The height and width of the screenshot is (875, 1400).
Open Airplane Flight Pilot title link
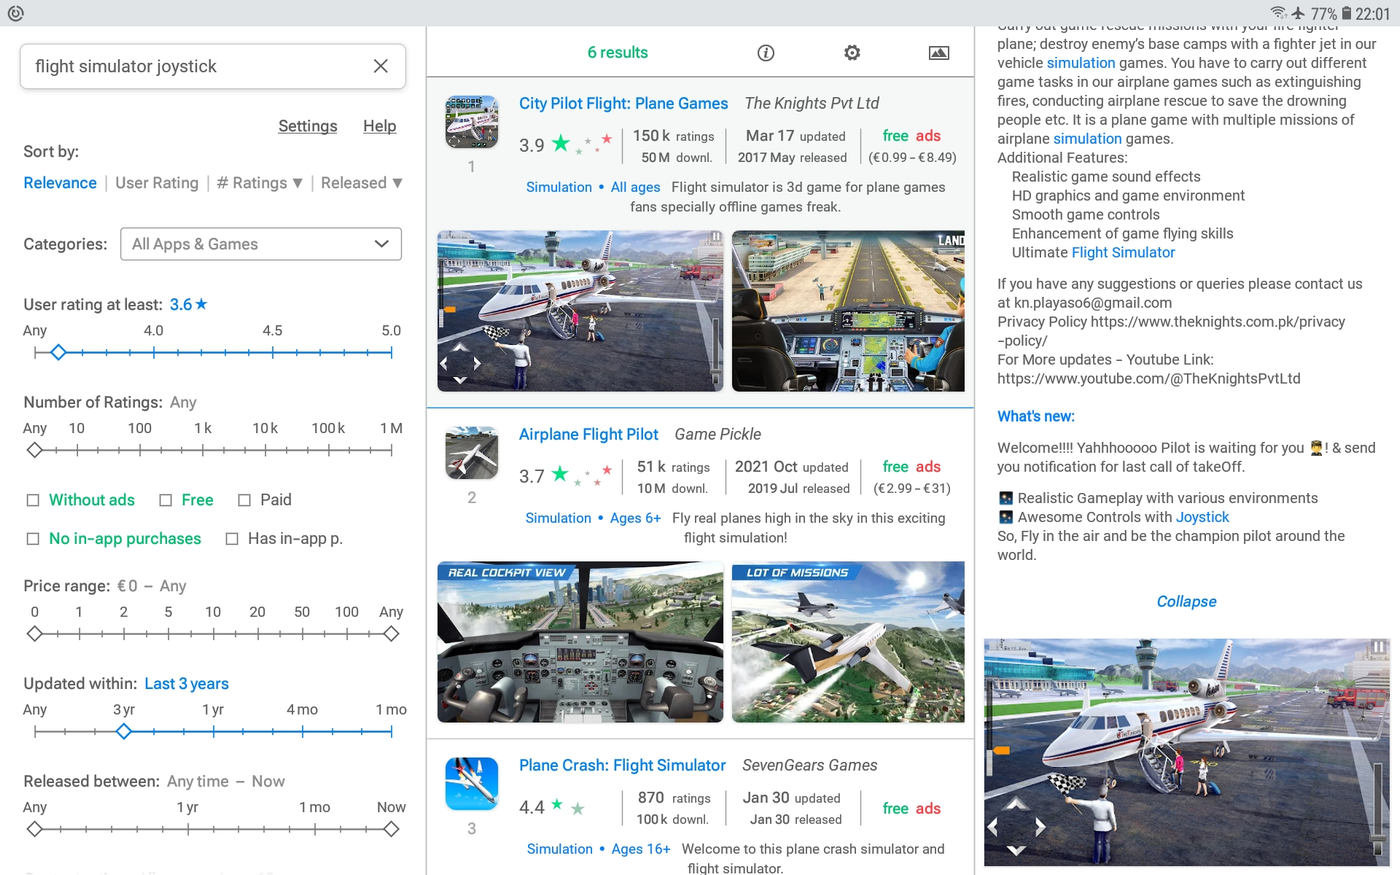588,434
